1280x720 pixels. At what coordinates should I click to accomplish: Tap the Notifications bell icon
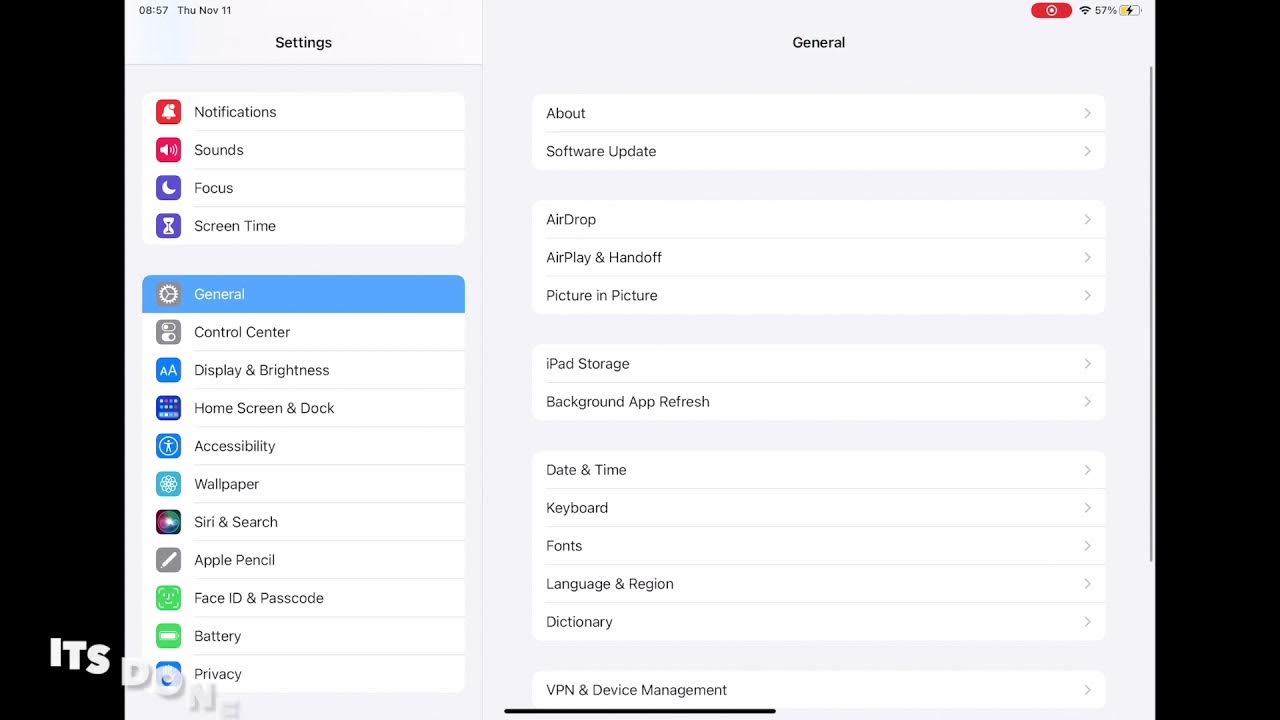[168, 112]
